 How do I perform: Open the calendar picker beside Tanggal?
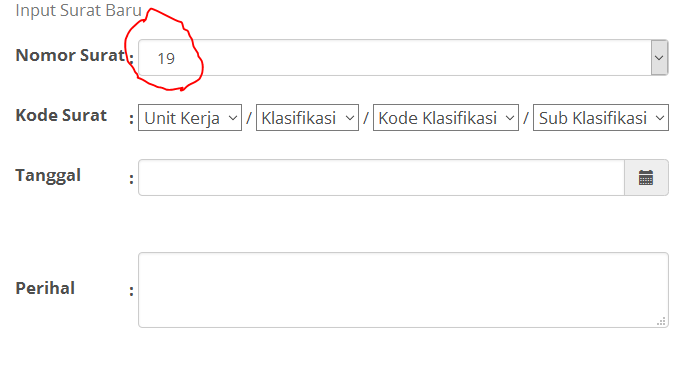[x=646, y=178]
